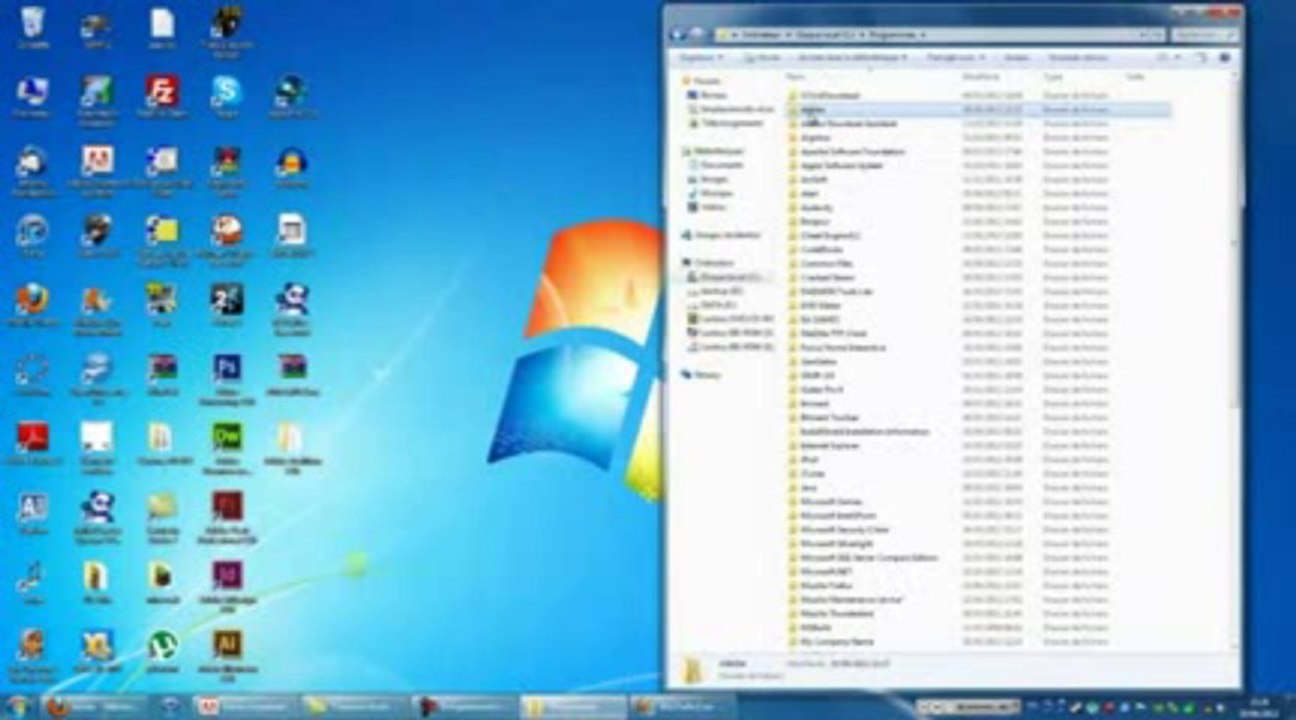Open the Partager avec dropdown
The height and width of the screenshot is (720, 1296).
tap(956, 58)
